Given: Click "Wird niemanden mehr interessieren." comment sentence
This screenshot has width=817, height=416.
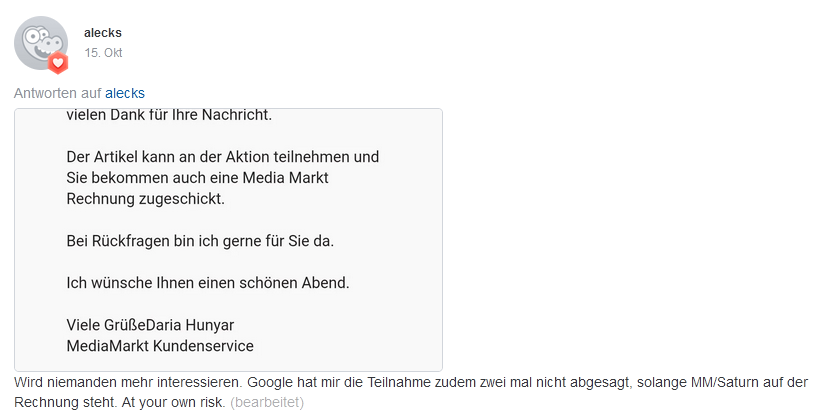Looking at the screenshot, I should (128, 382).
